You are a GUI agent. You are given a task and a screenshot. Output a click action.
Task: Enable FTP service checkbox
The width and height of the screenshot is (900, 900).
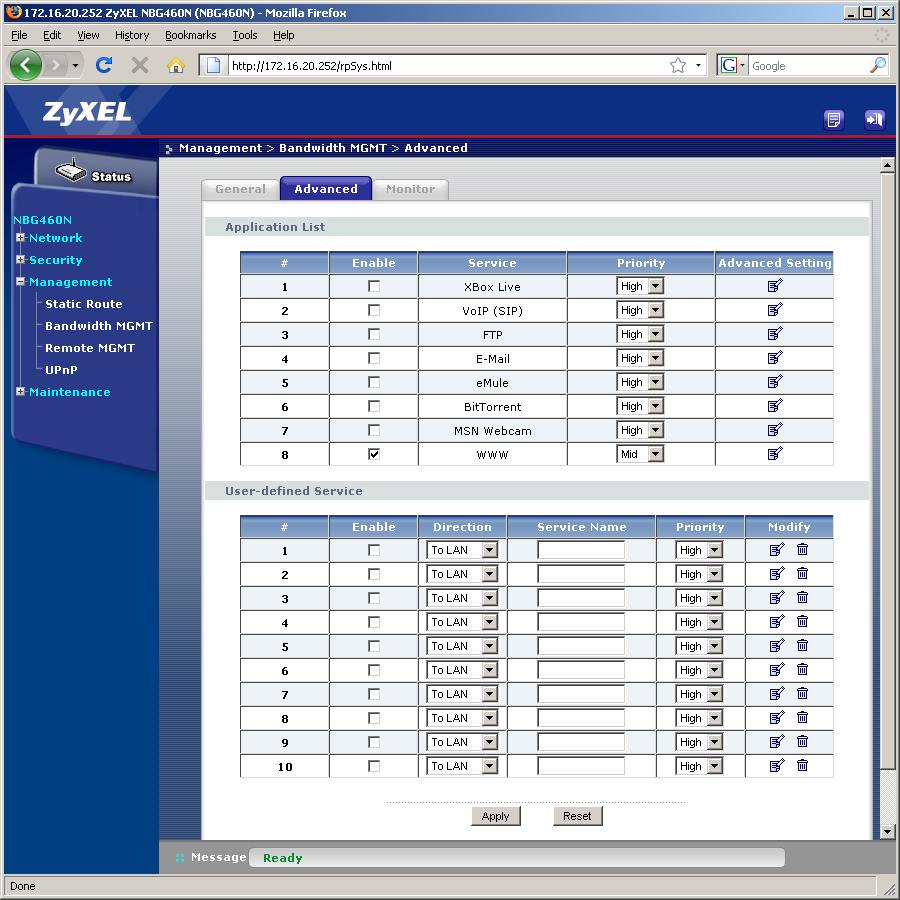[x=374, y=334]
